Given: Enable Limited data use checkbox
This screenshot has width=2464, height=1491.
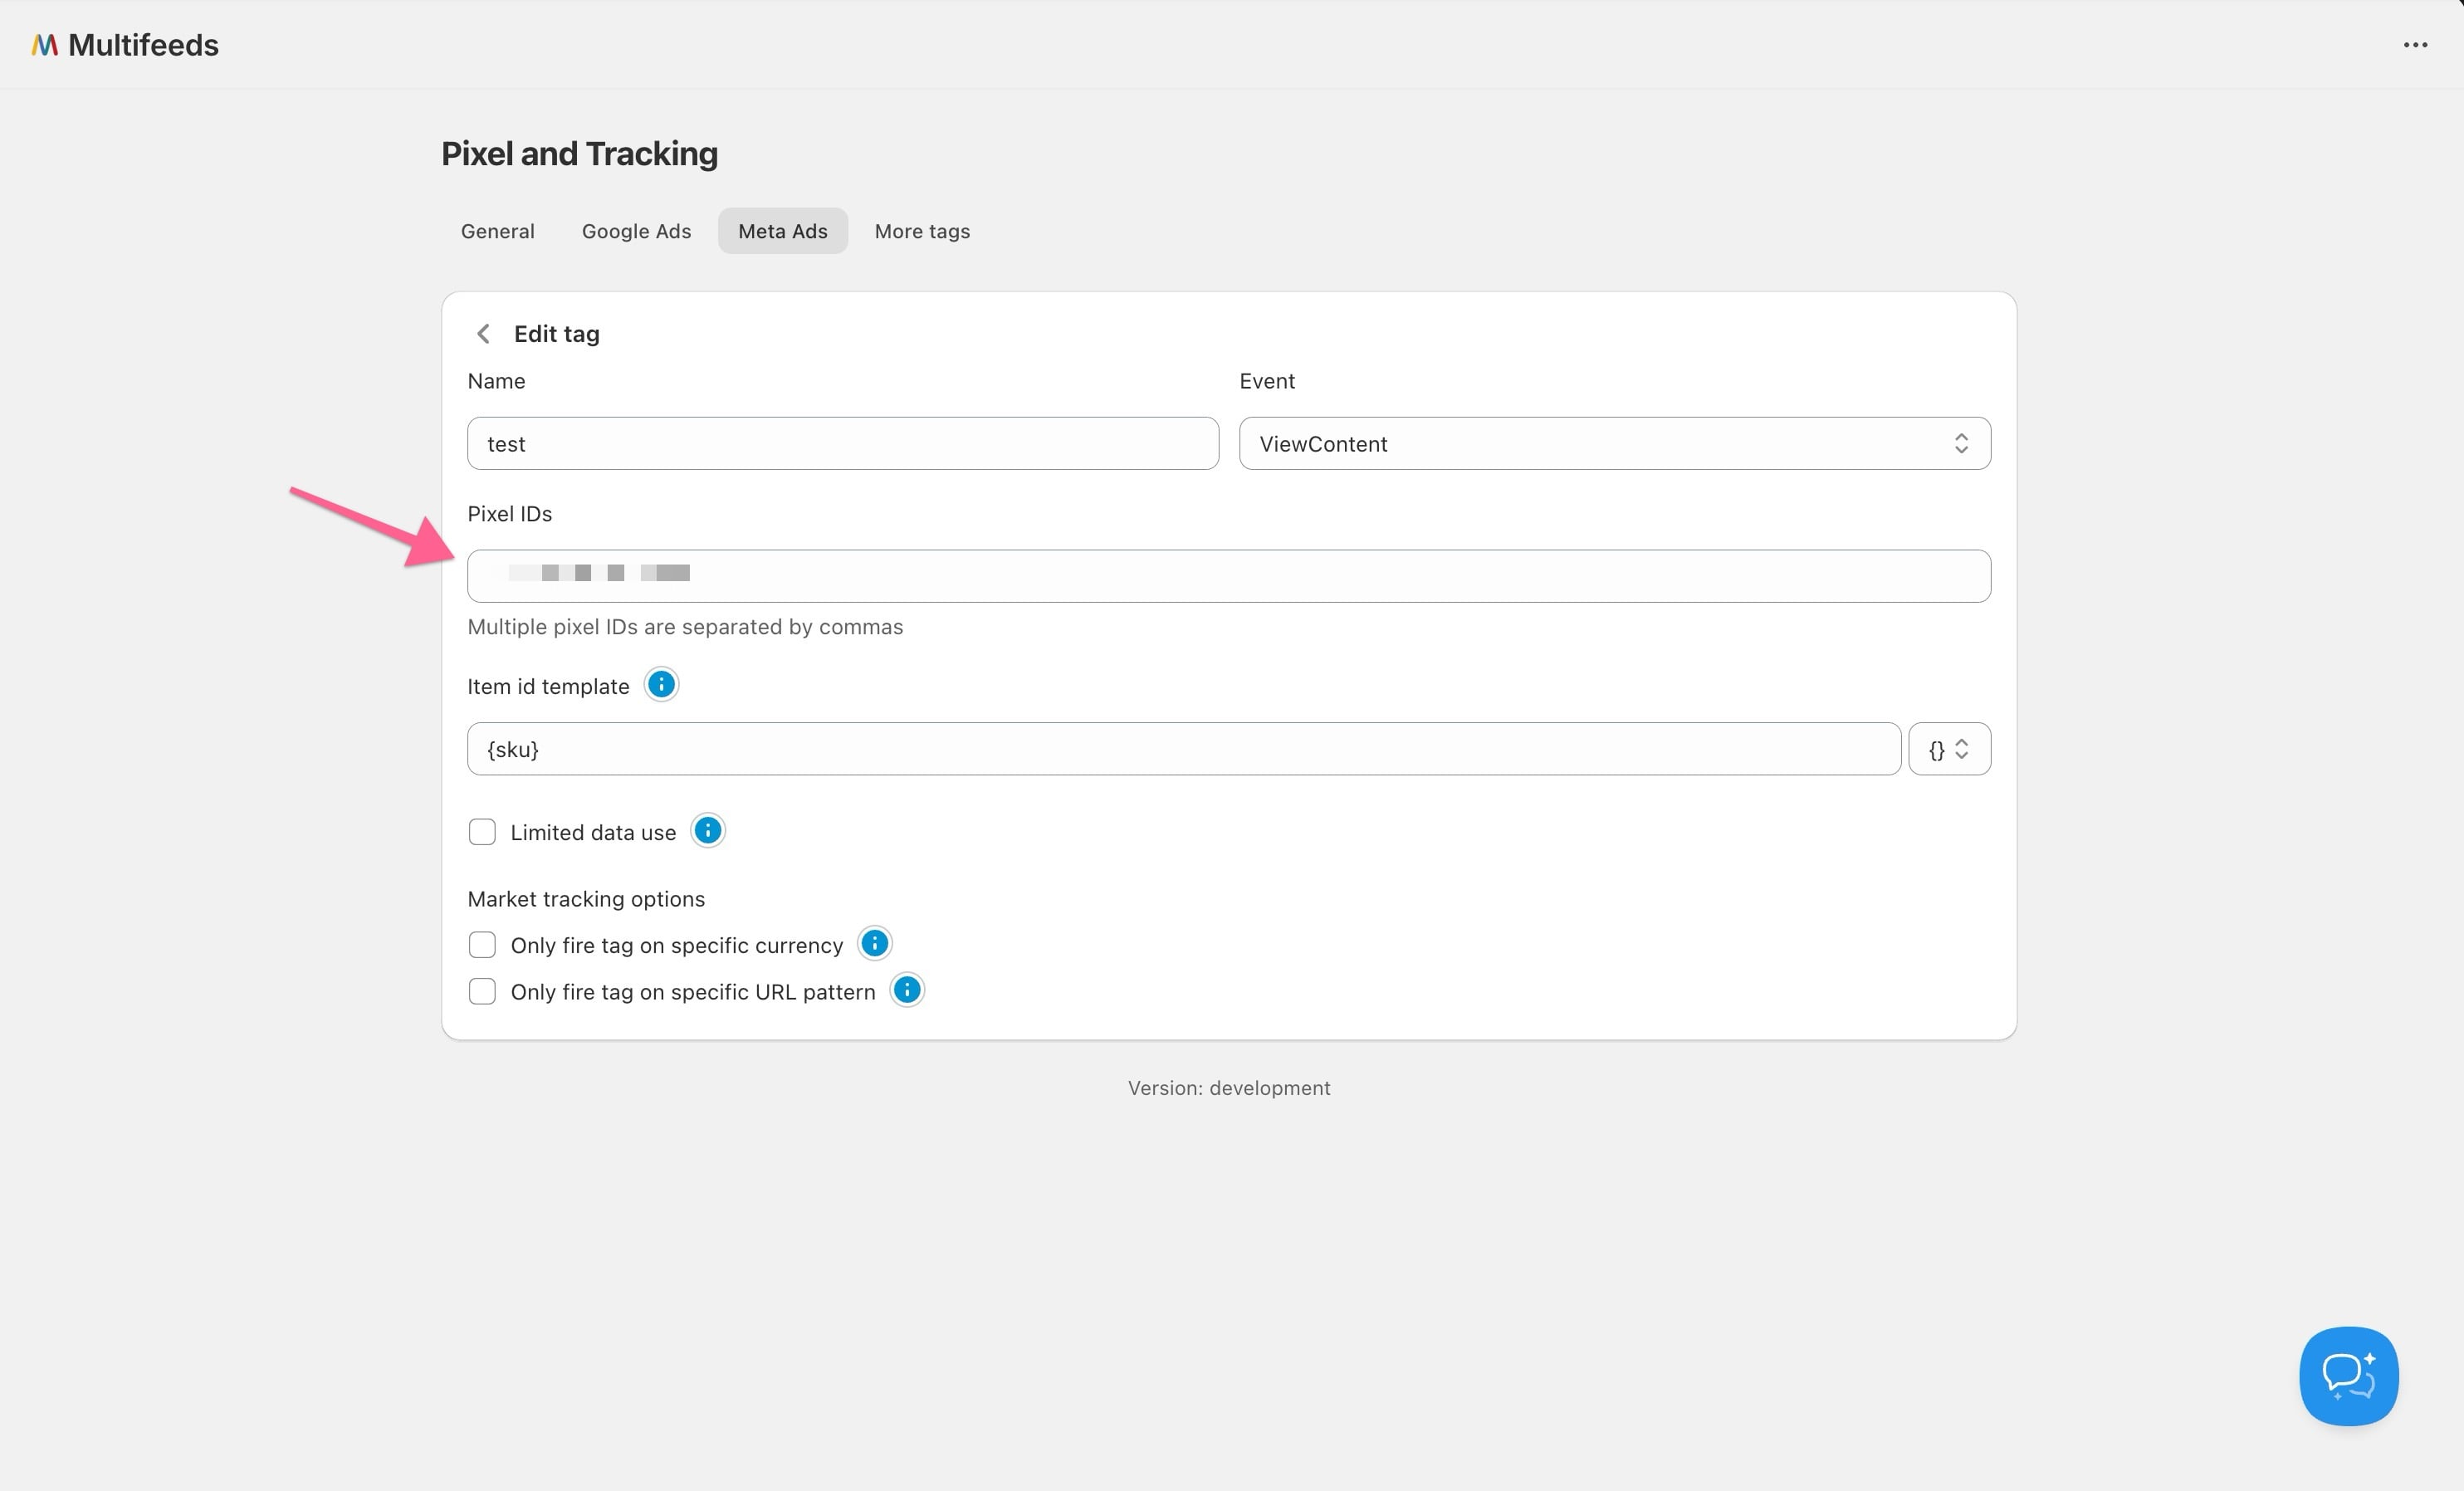Looking at the screenshot, I should (x=482, y=832).
